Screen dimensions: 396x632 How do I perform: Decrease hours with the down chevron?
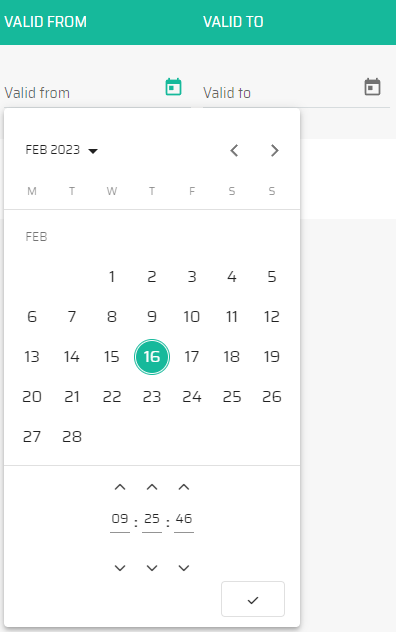[120, 568]
